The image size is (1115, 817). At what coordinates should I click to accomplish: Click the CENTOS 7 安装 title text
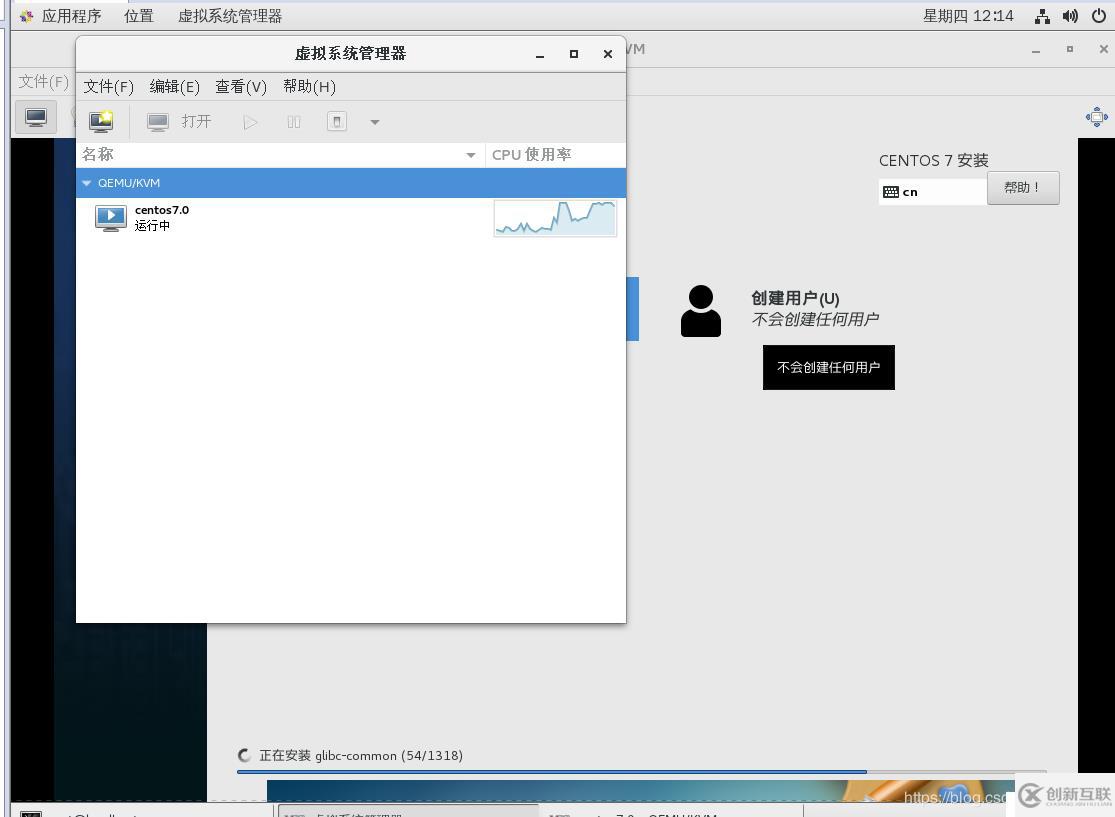(934, 161)
